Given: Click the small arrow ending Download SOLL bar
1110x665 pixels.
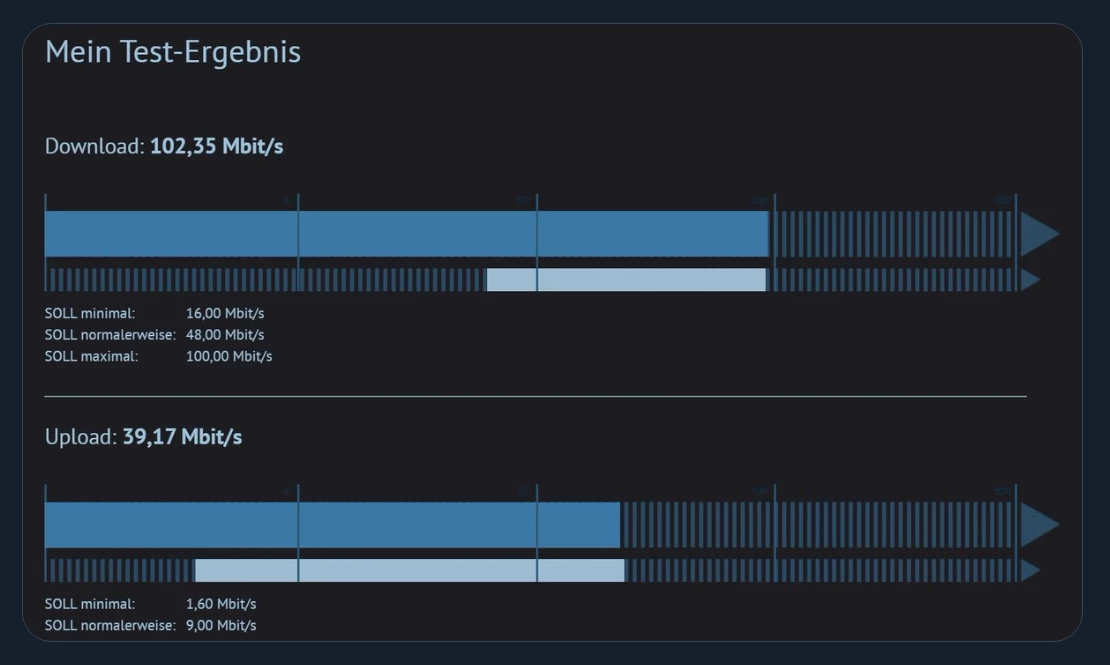Looking at the screenshot, I should (x=1030, y=280).
